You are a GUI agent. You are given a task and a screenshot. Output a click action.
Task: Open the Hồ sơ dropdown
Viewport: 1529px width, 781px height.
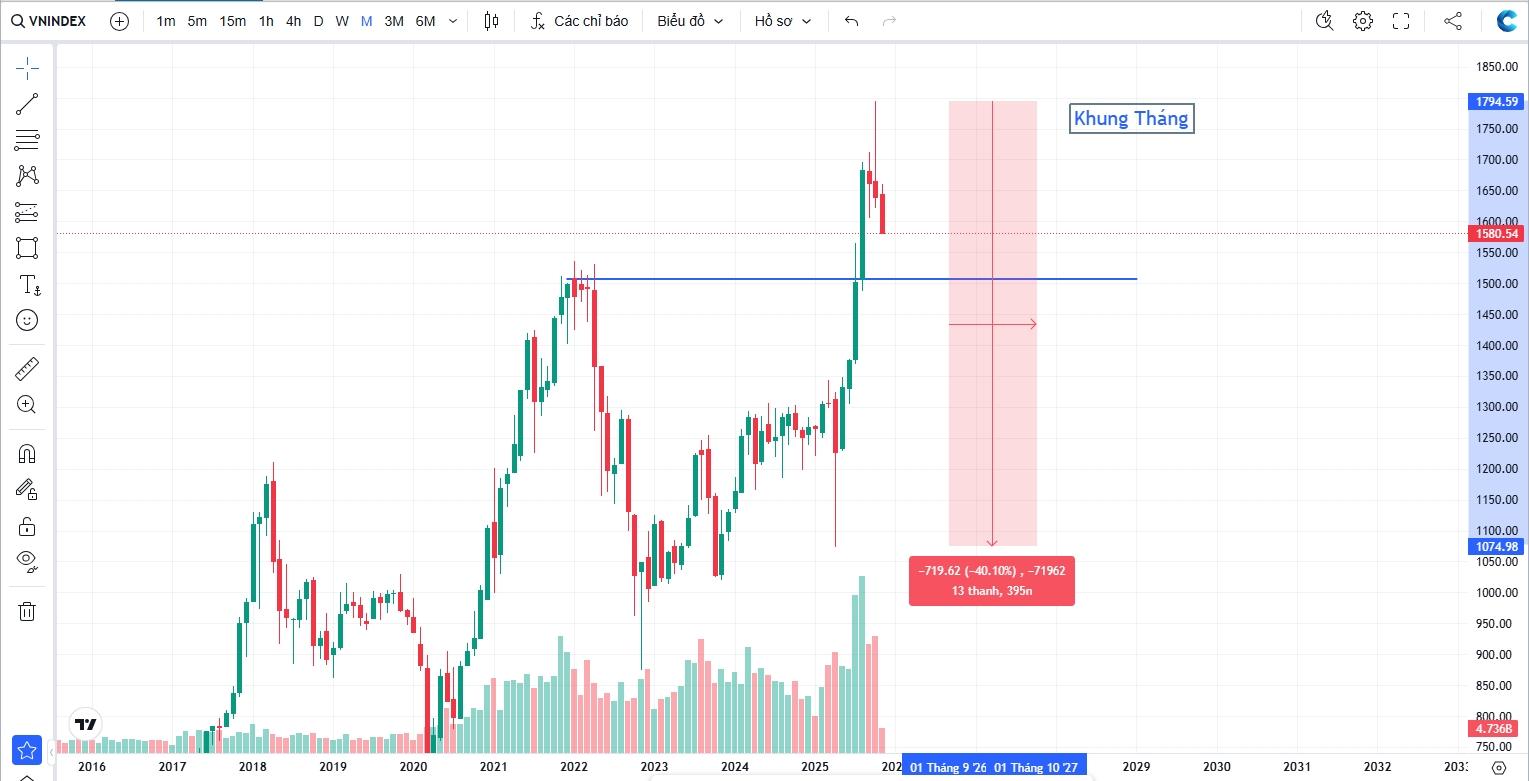[783, 21]
